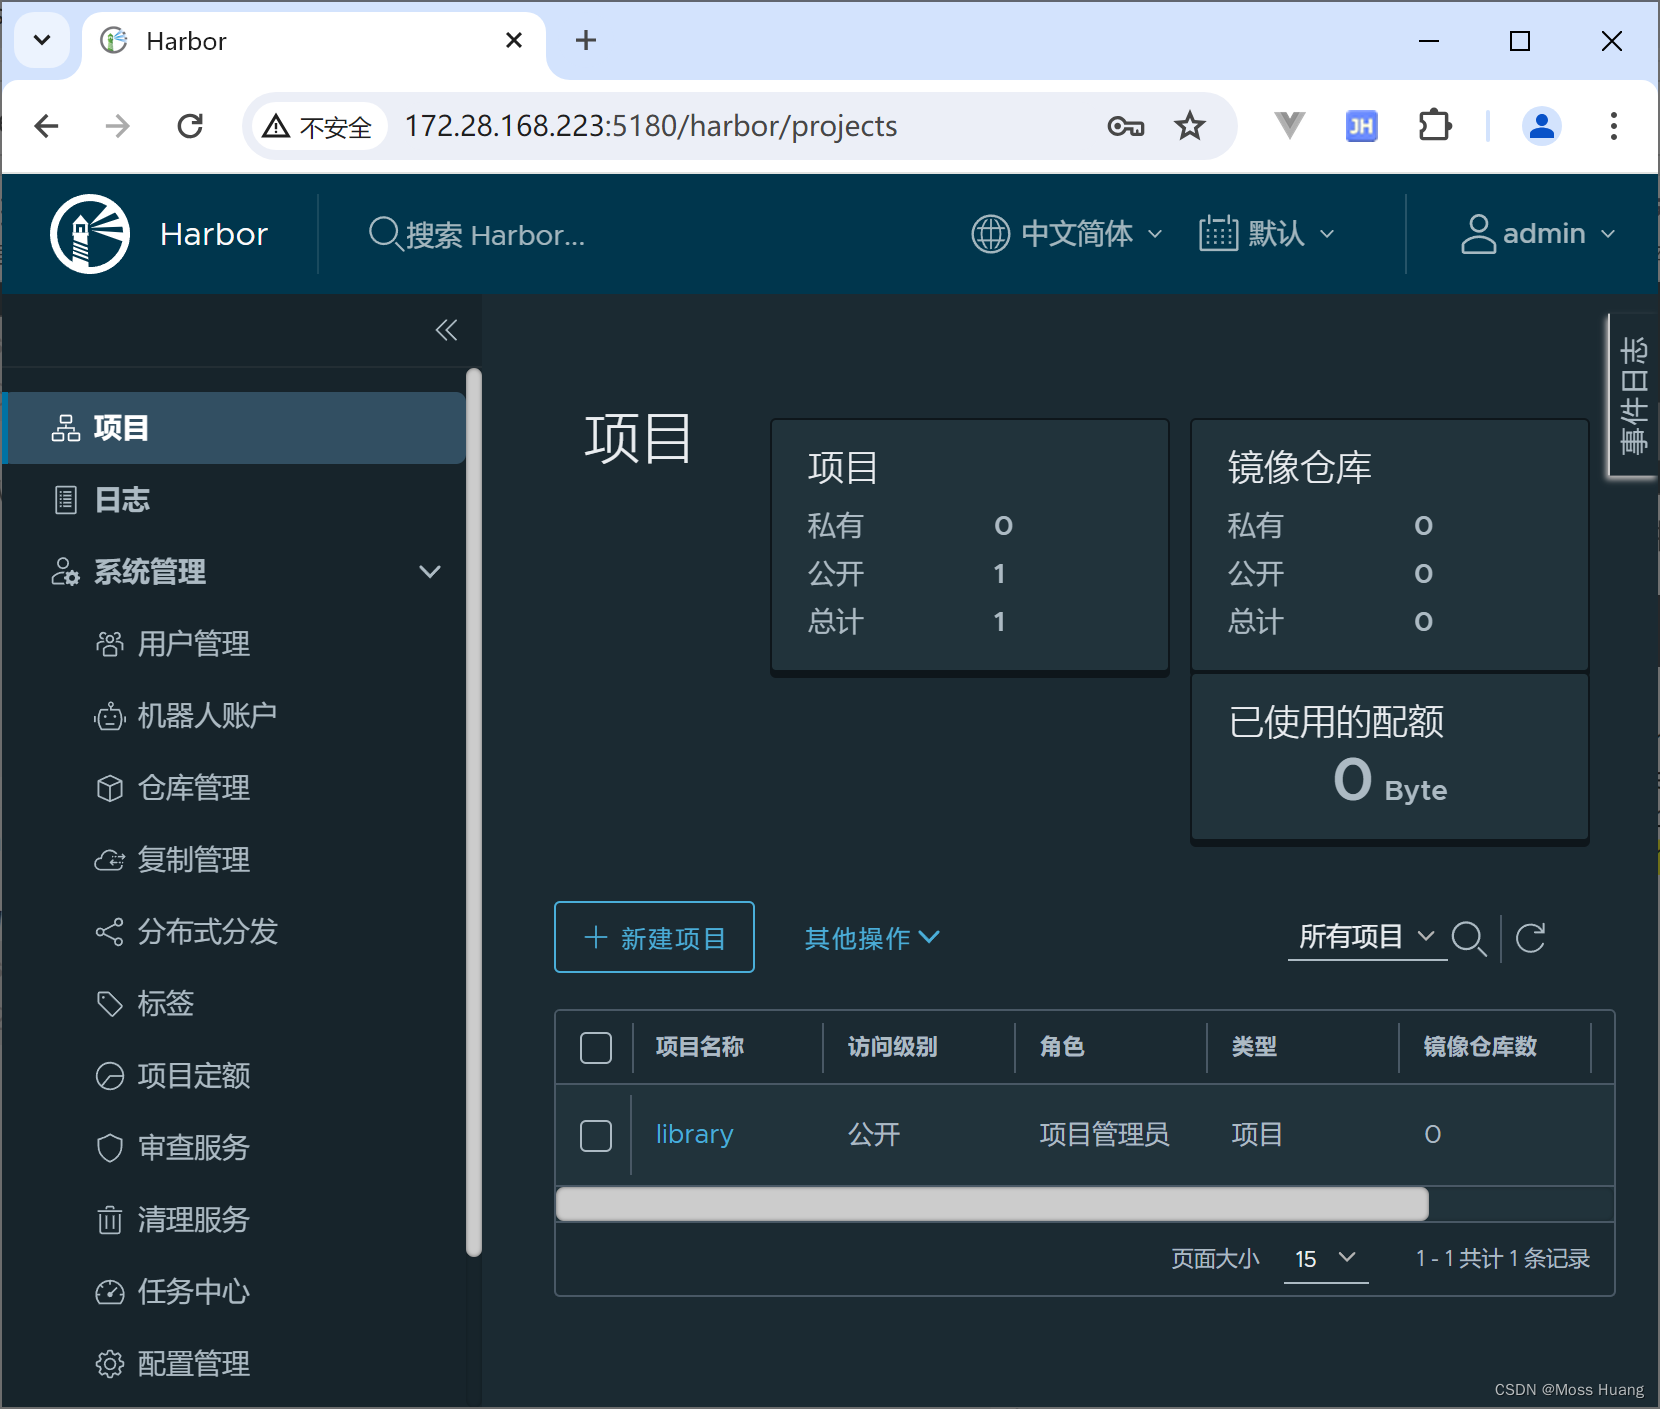
Task: Click the calendar theme icon
Action: coord(1219,234)
